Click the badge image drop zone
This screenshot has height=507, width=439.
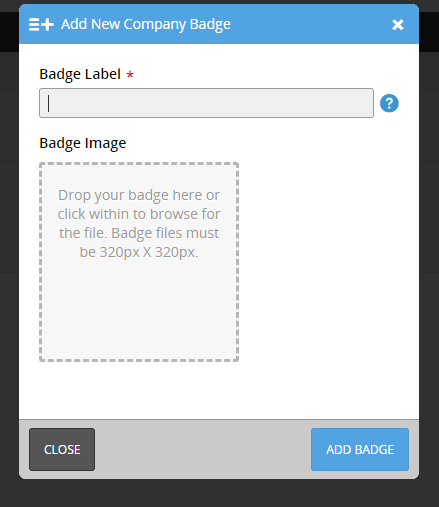pyautogui.click(x=139, y=262)
